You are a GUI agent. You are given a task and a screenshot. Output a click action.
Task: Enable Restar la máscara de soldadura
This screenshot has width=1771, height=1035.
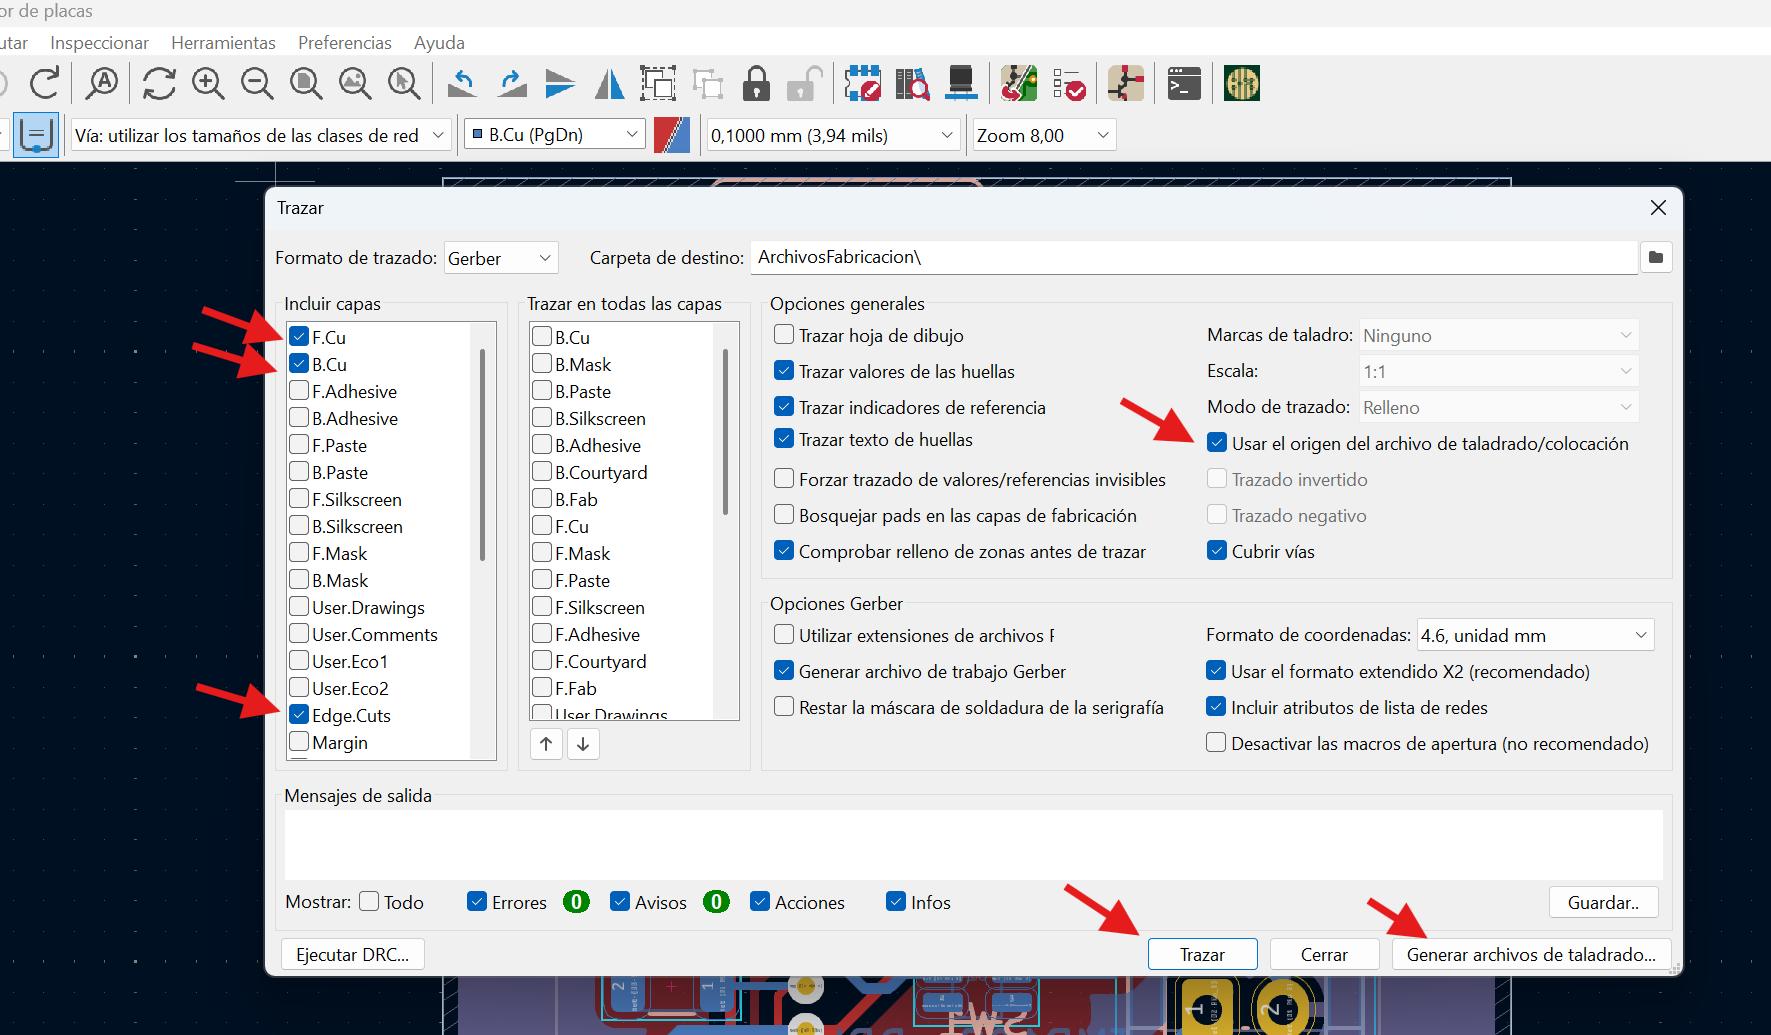pos(784,707)
